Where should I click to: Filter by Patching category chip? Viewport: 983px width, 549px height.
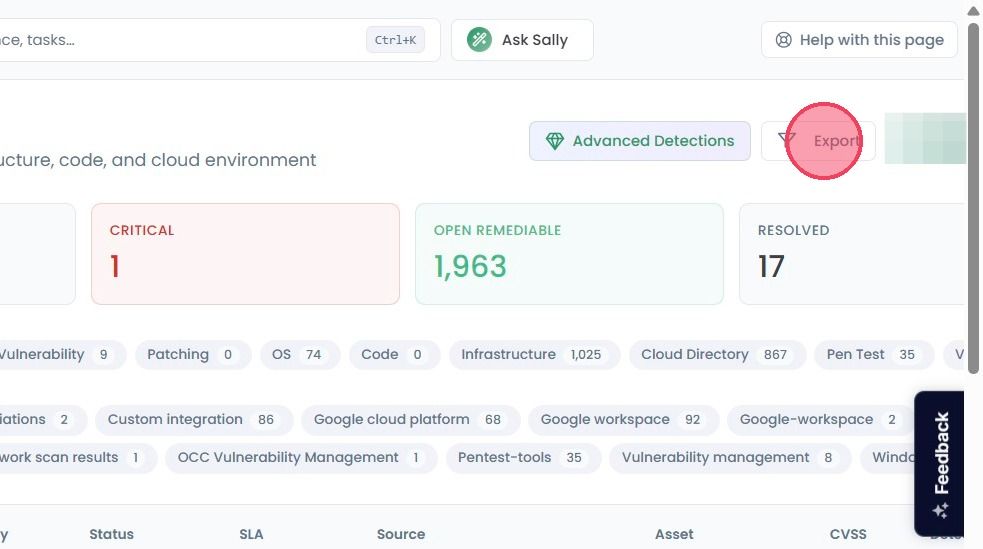[x=193, y=355]
